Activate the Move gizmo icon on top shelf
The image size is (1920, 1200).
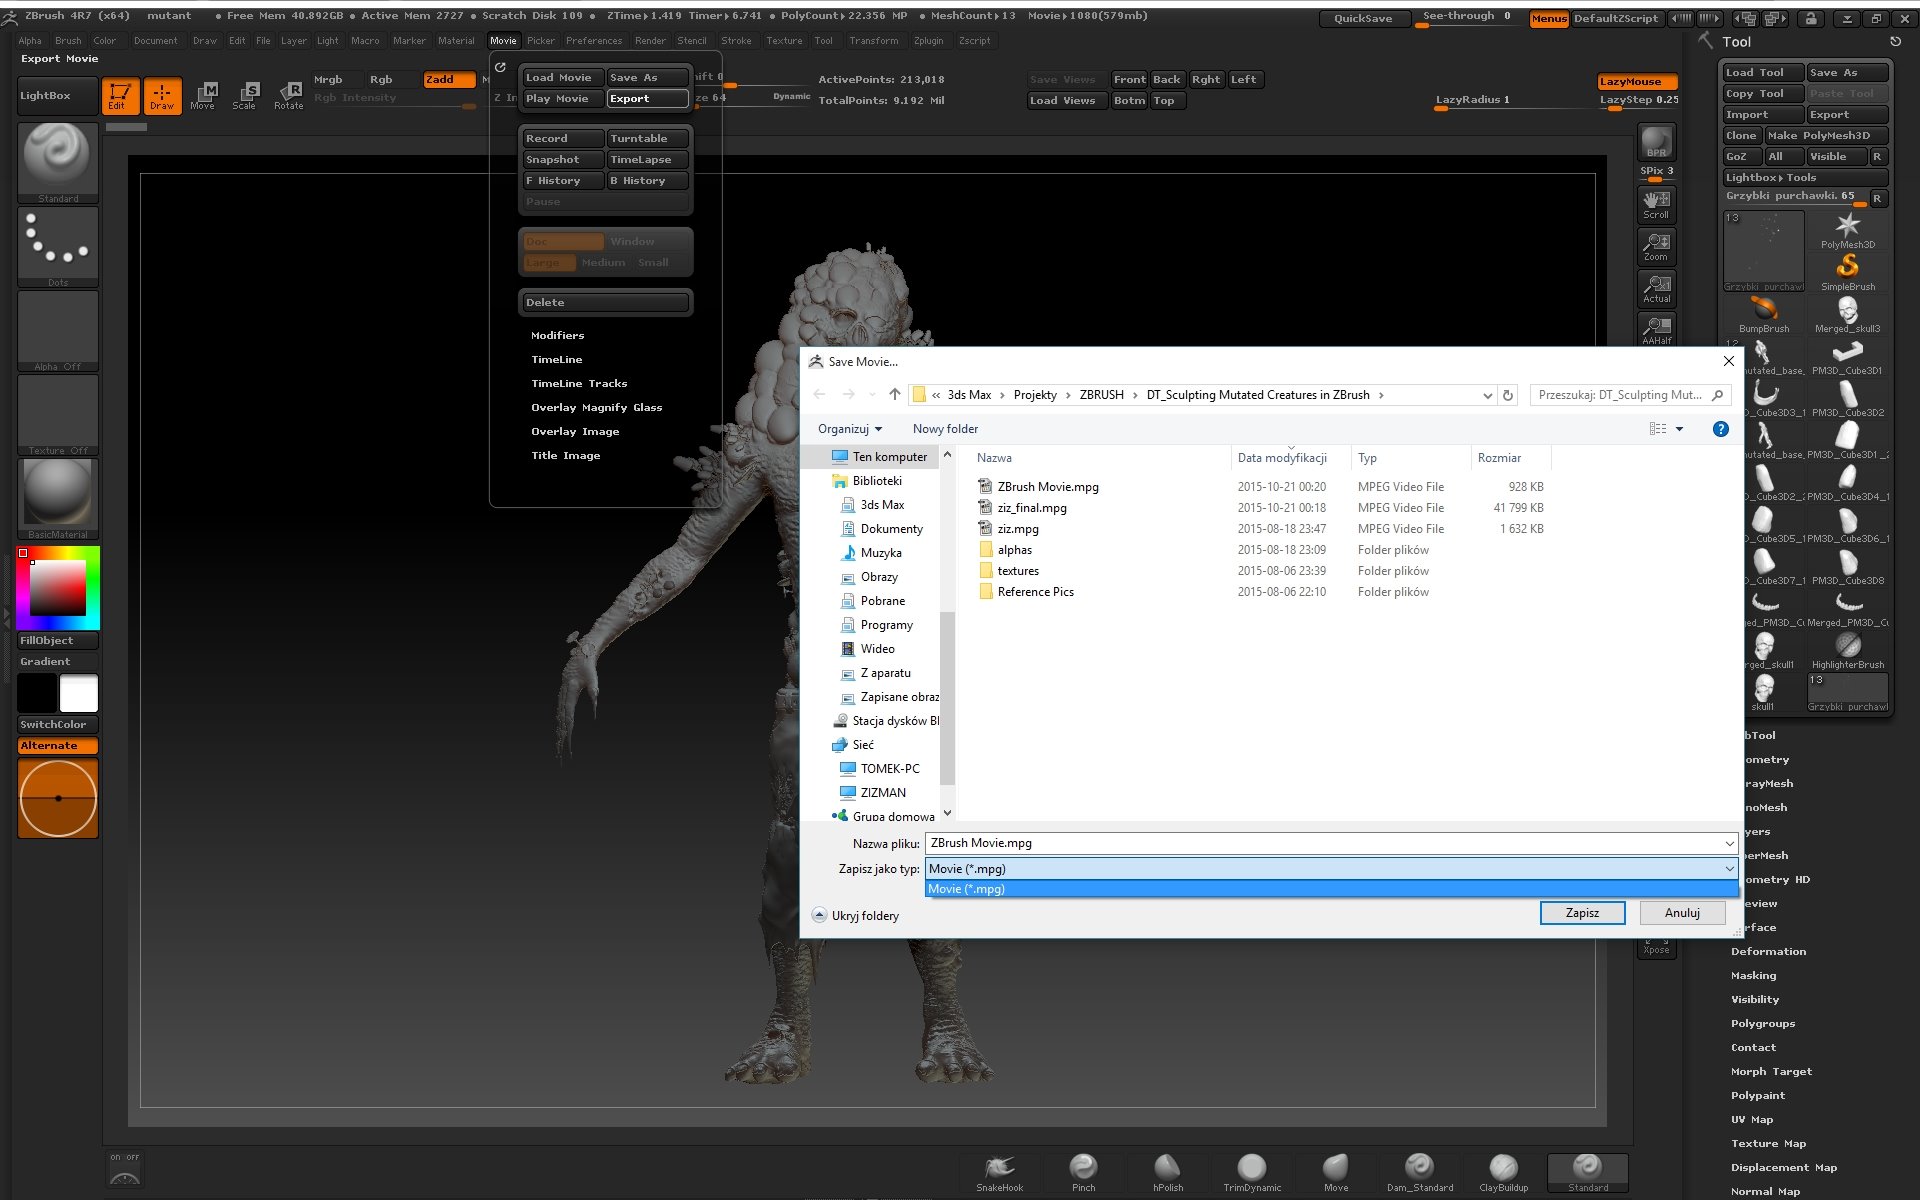[204, 95]
